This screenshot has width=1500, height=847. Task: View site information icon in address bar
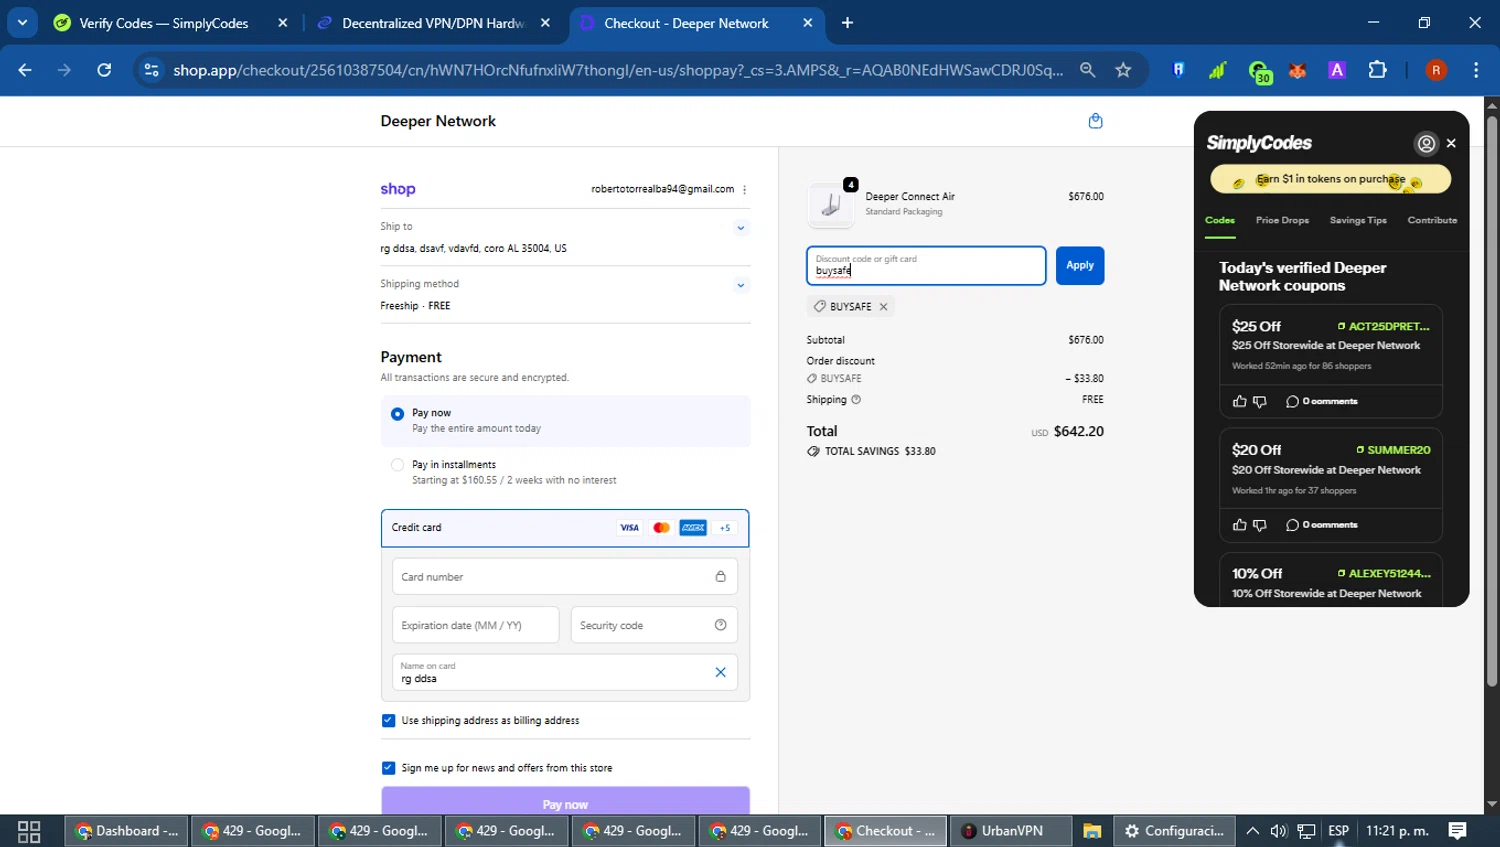point(151,70)
